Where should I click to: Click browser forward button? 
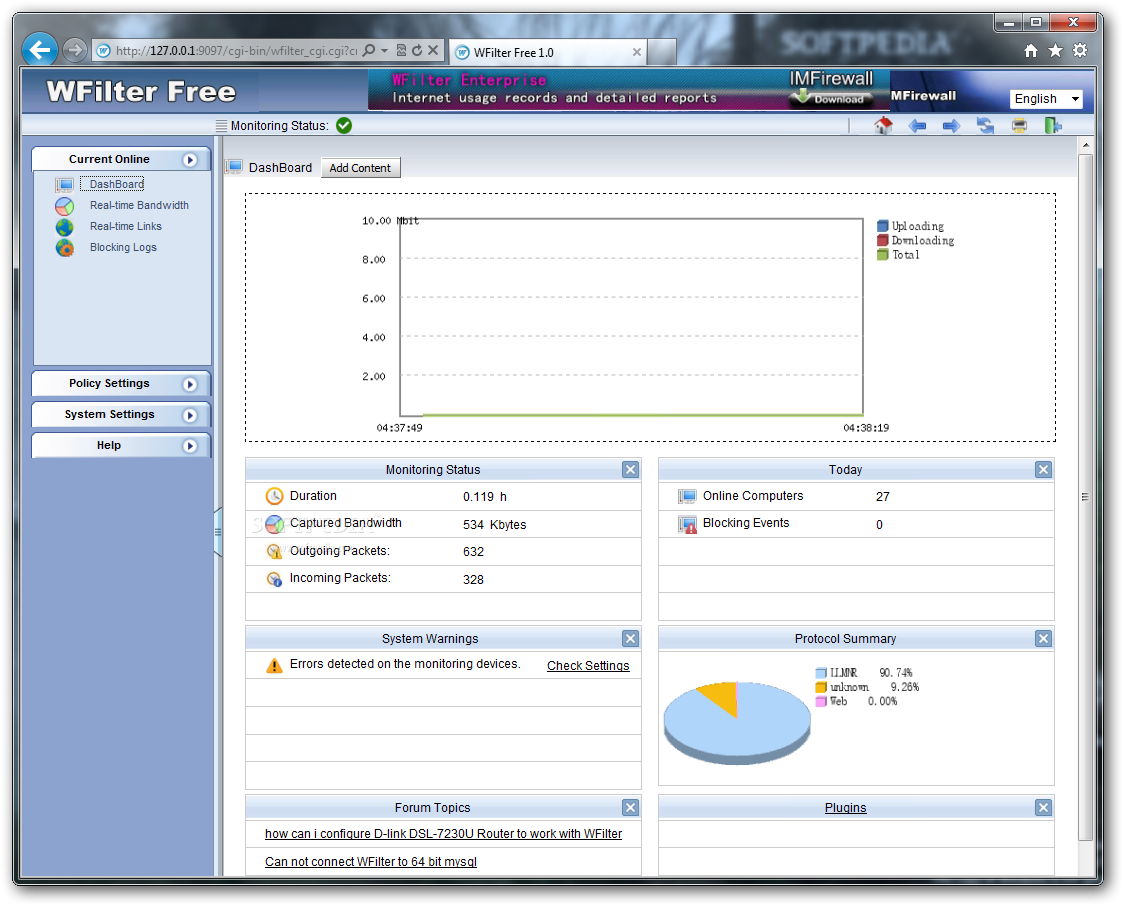coord(74,50)
